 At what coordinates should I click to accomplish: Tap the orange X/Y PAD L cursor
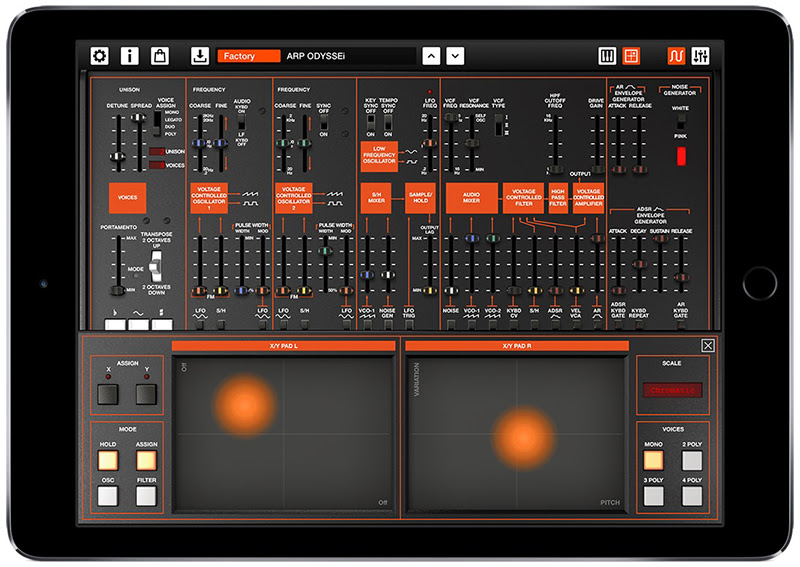pyautogui.click(x=245, y=406)
